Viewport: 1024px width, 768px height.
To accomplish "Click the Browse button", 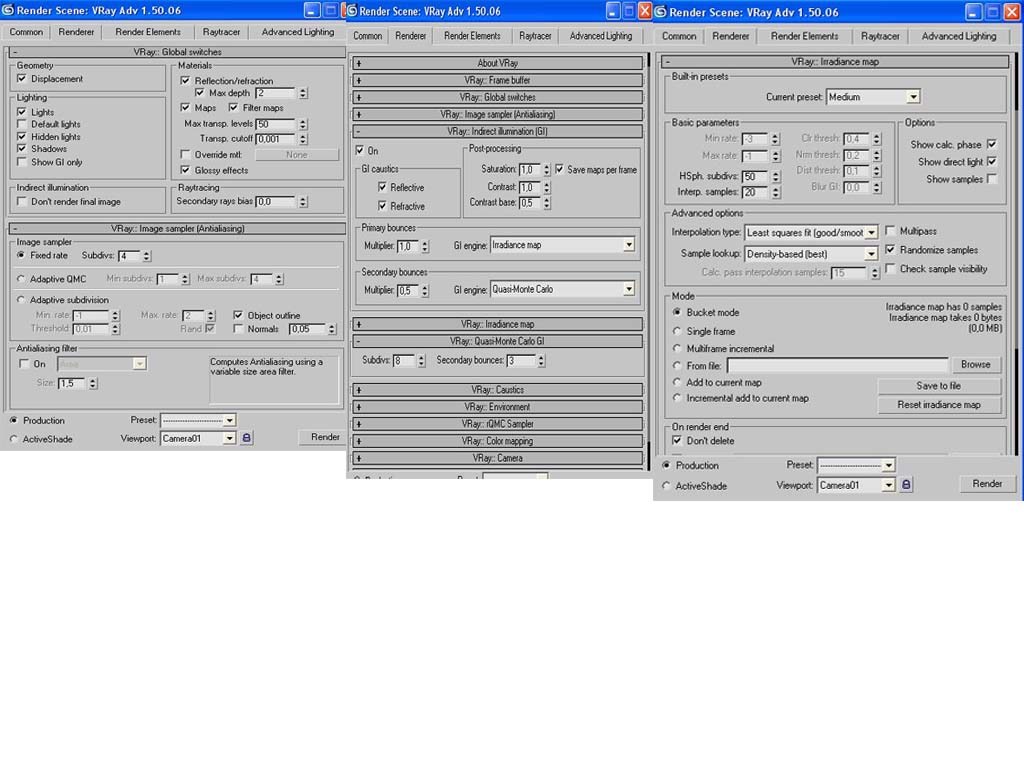I will click(975, 364).
